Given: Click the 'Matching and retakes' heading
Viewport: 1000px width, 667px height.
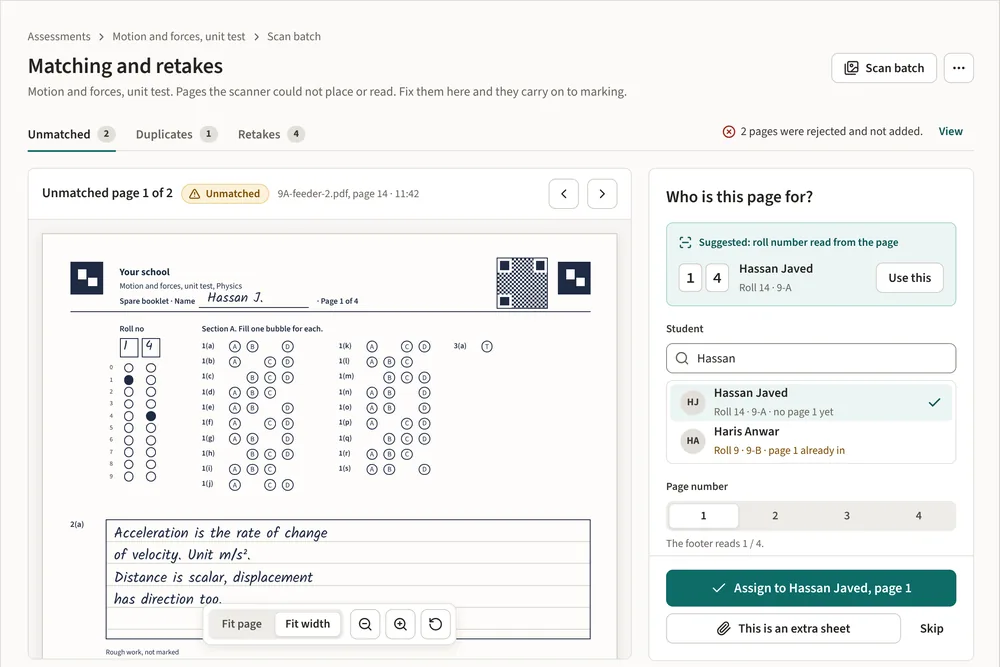Looking at the screenshot, I should (126, 66).
